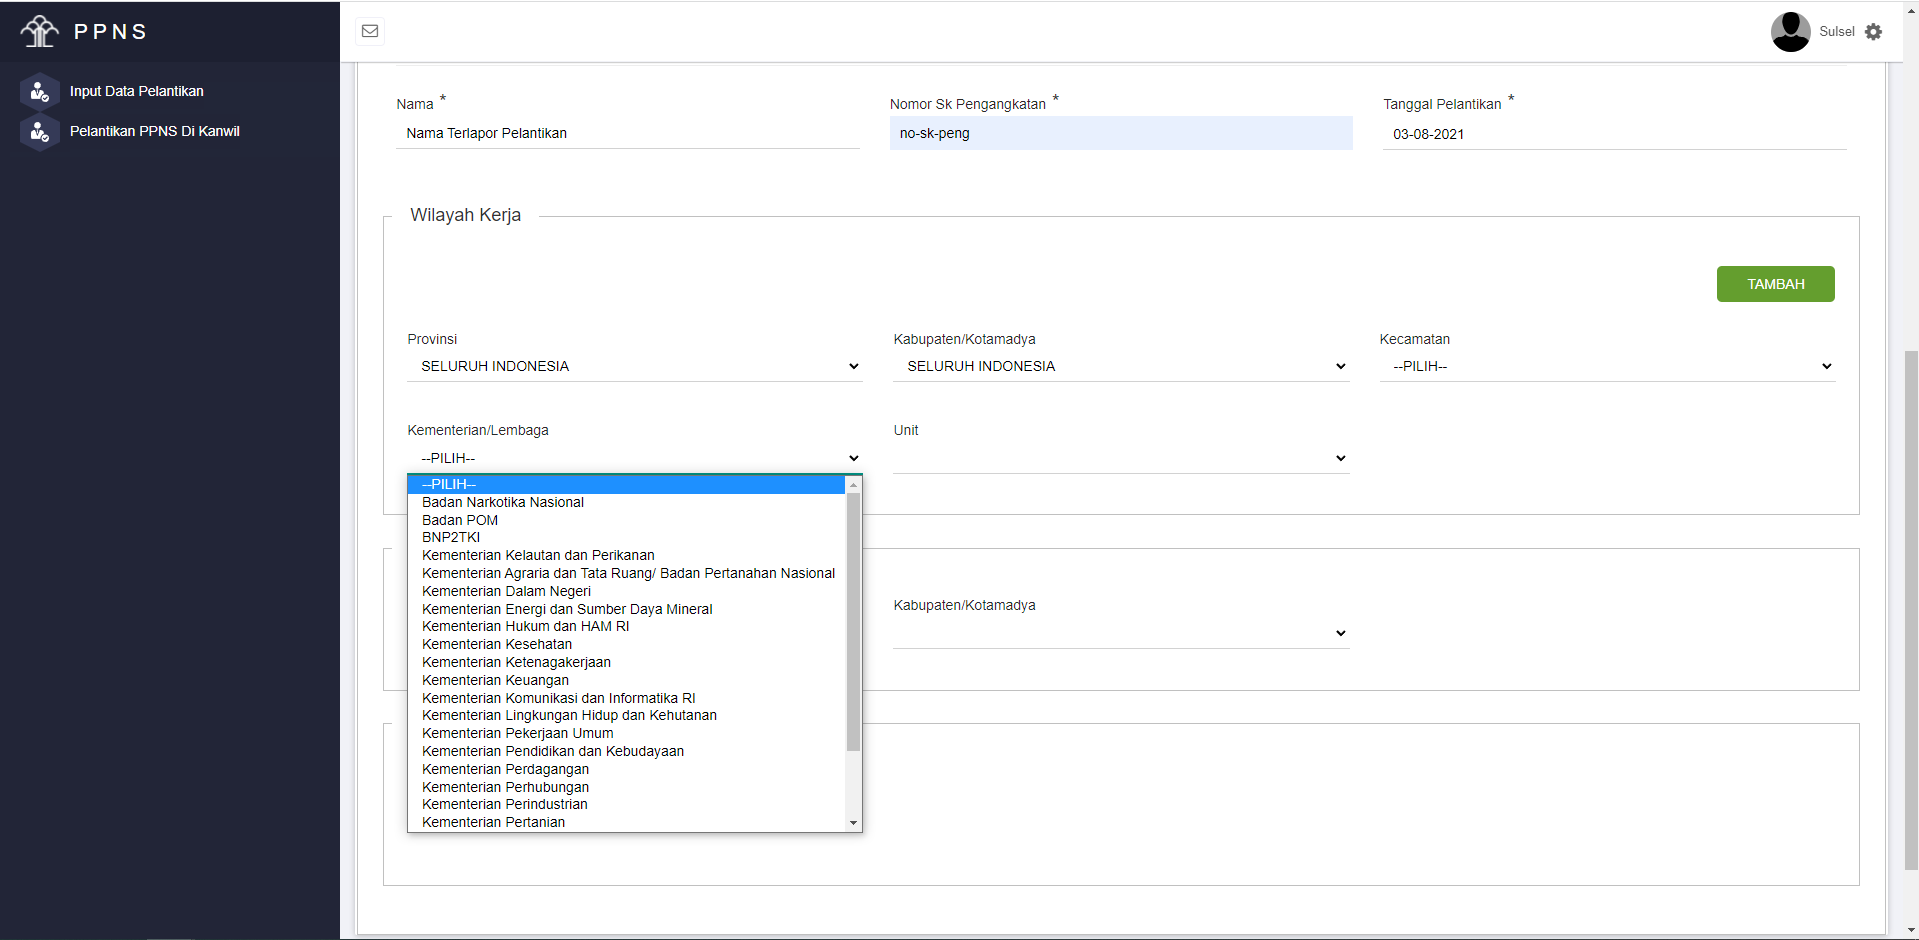Click the Sulsel username label
Screen dimensions: 1919x940
(x=1836, y=31)
